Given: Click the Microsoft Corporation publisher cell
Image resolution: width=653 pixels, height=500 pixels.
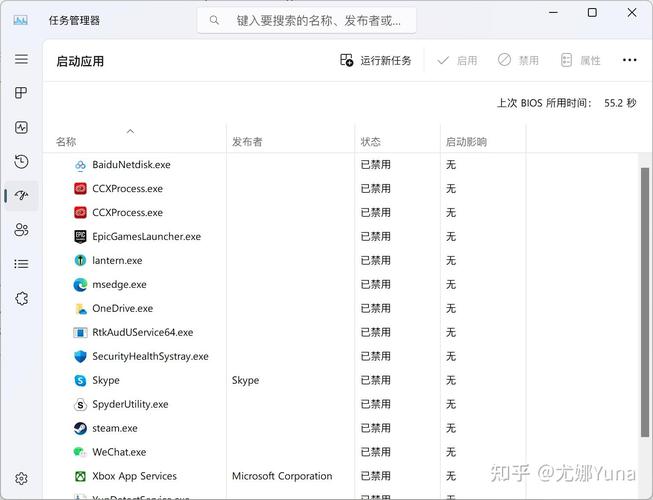Looking at the screenshot, I should point(282,476).
